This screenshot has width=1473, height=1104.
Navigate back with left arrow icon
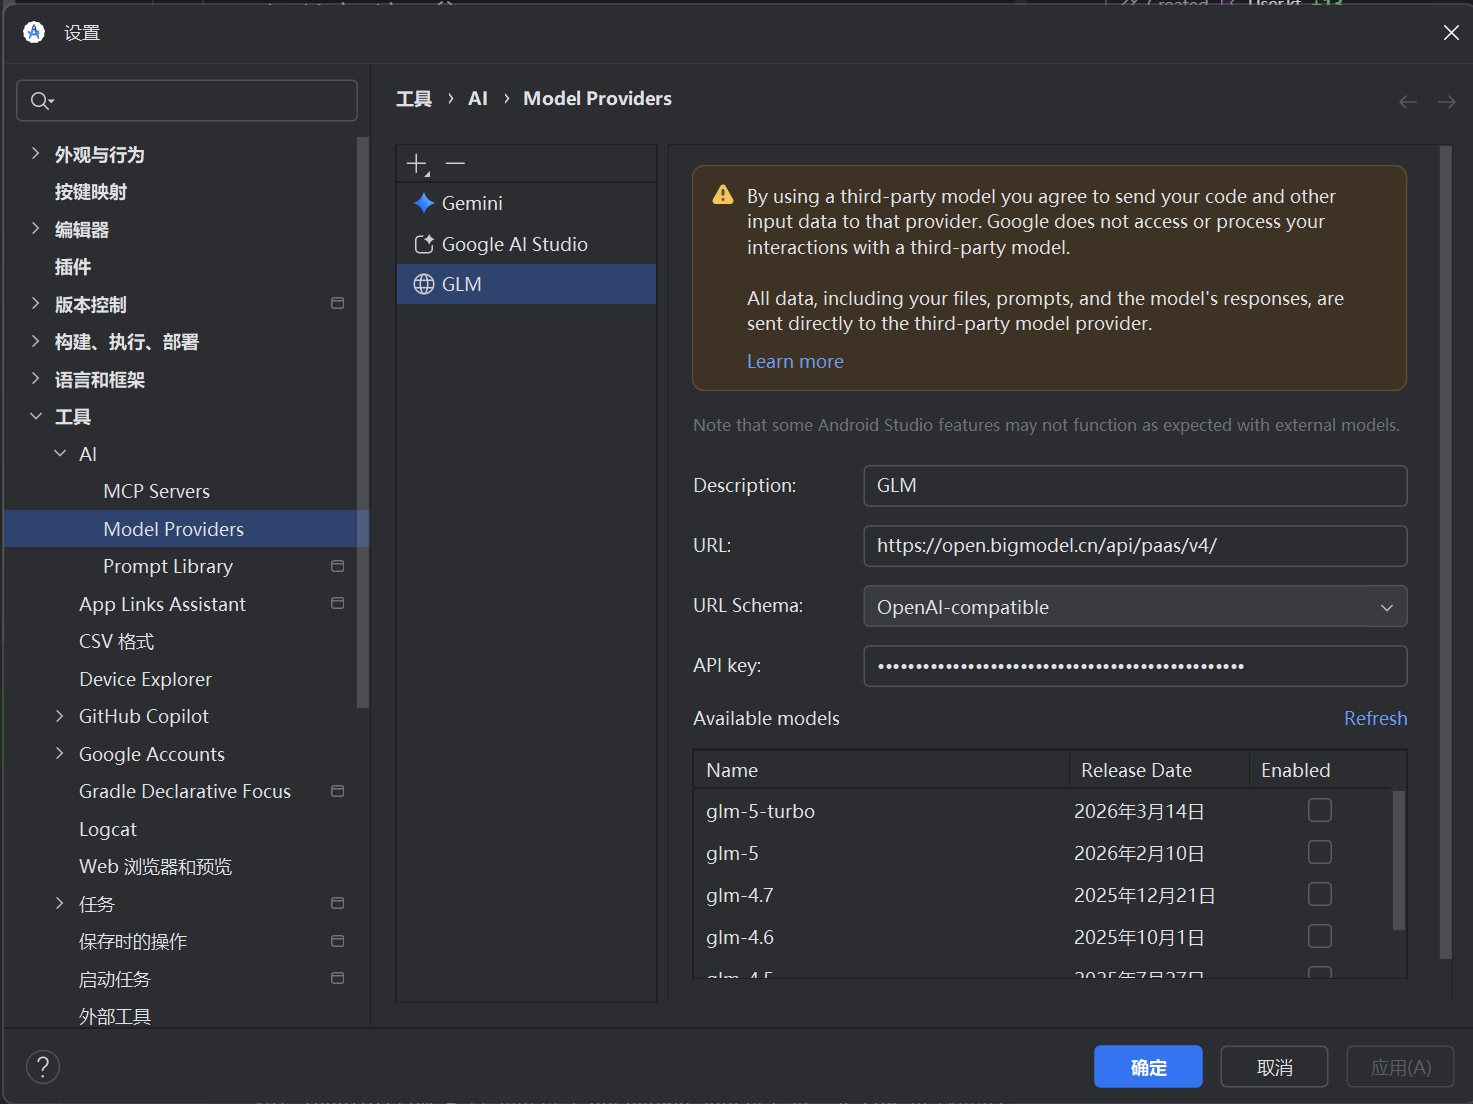pyautogui.click(x=1408, y=102)
